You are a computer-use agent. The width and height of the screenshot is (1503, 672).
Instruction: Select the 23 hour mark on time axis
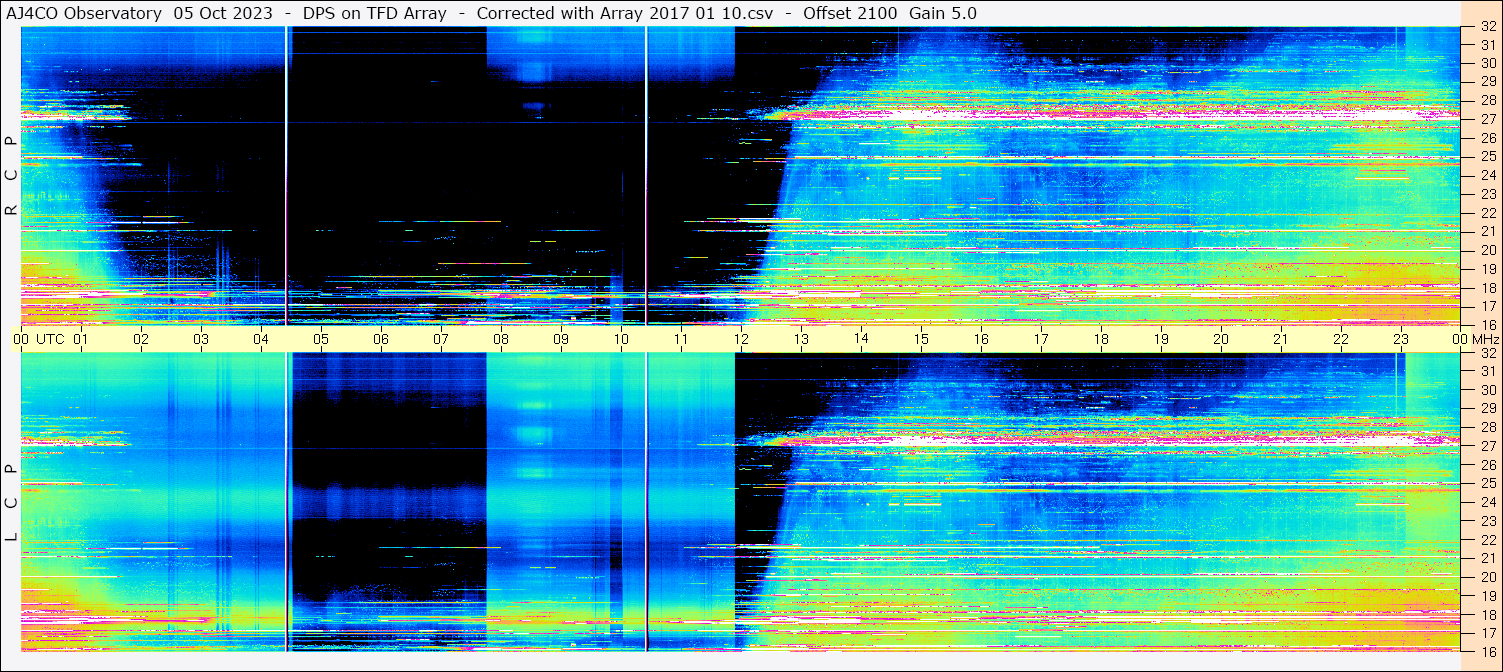[1401, 339]
